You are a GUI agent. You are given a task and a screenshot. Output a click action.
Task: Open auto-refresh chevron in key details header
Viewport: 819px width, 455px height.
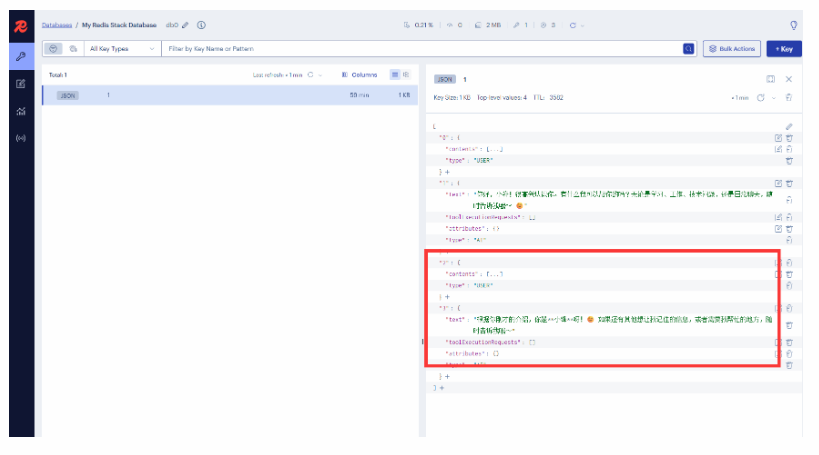tap(774, 98)
